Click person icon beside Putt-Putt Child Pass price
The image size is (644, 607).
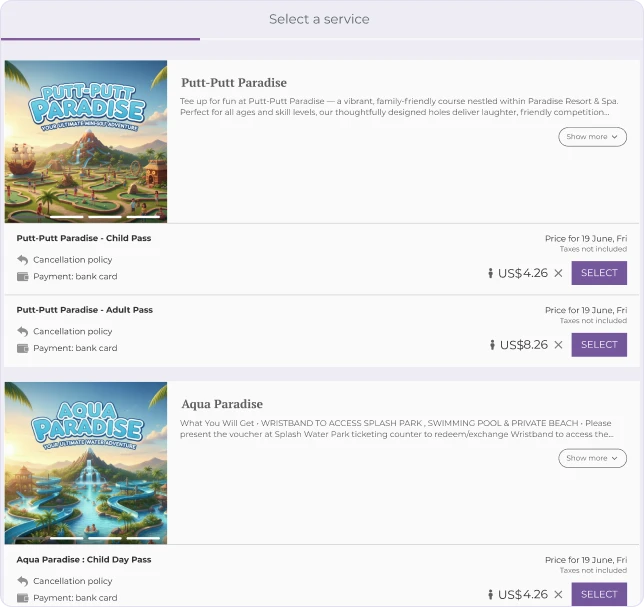click(490, 273)
